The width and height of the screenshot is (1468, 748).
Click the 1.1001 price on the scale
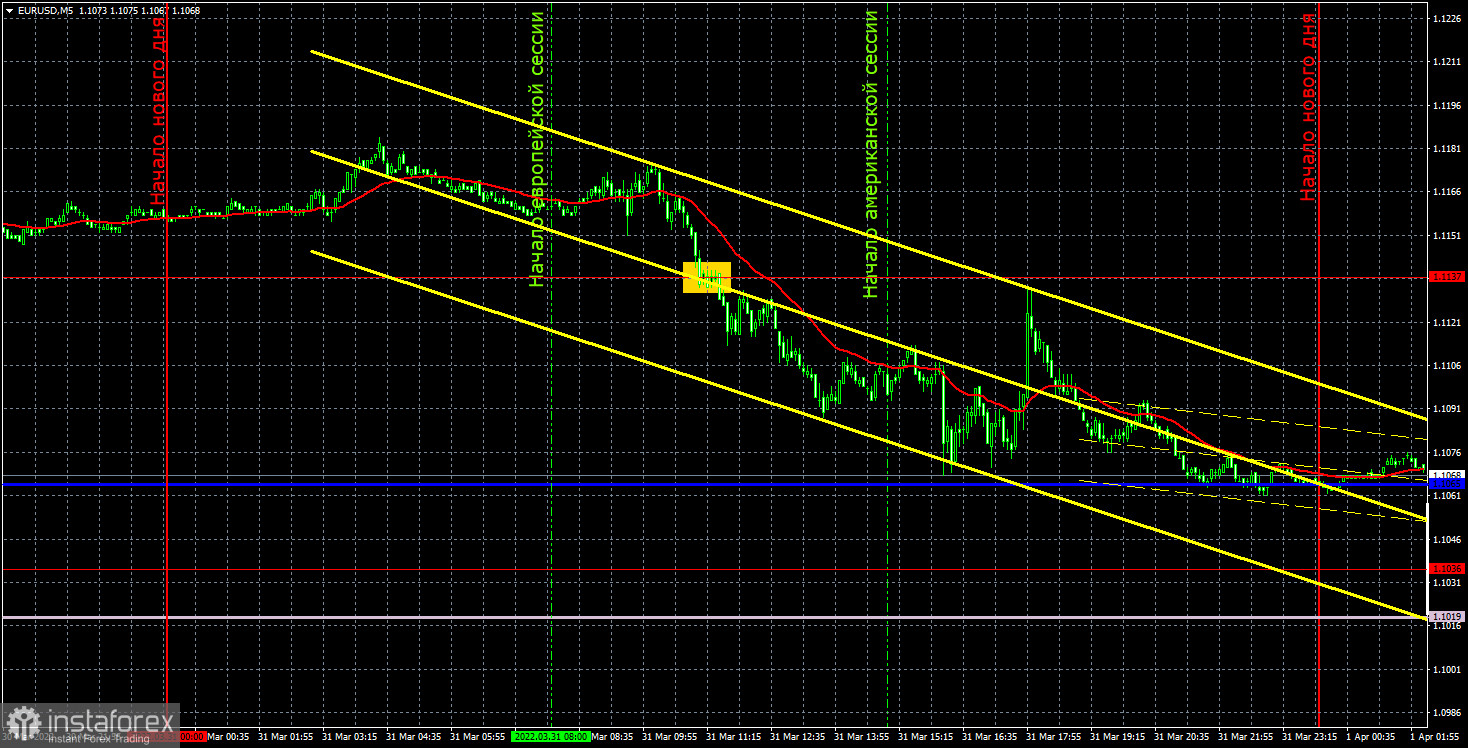click(x=1446, y=669)
